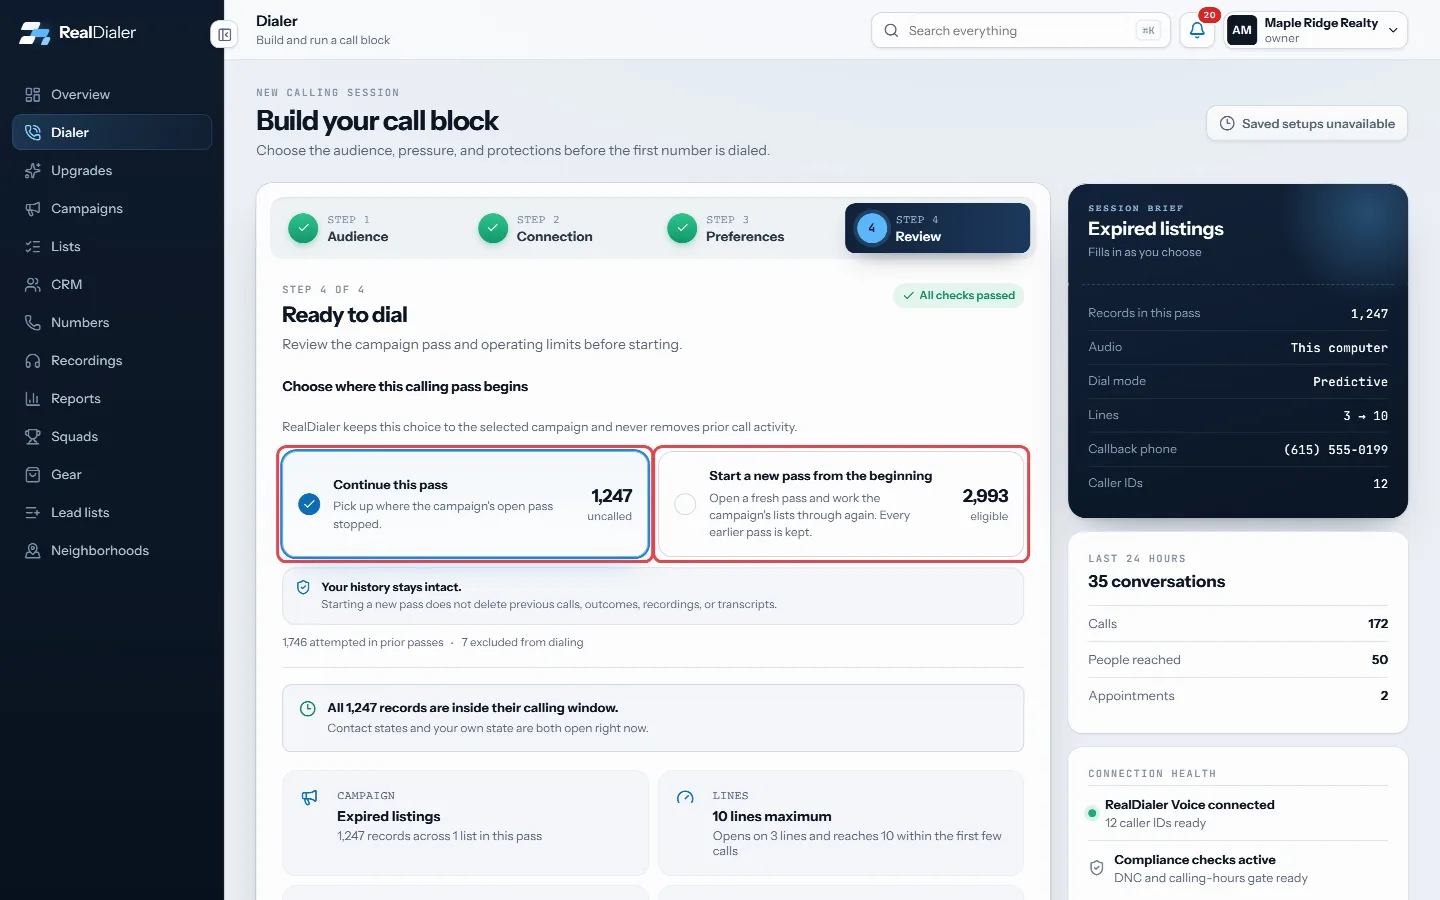Open Upgrades via the sparkle icon
Screen dimensions: 1440x900
point(33,171)
